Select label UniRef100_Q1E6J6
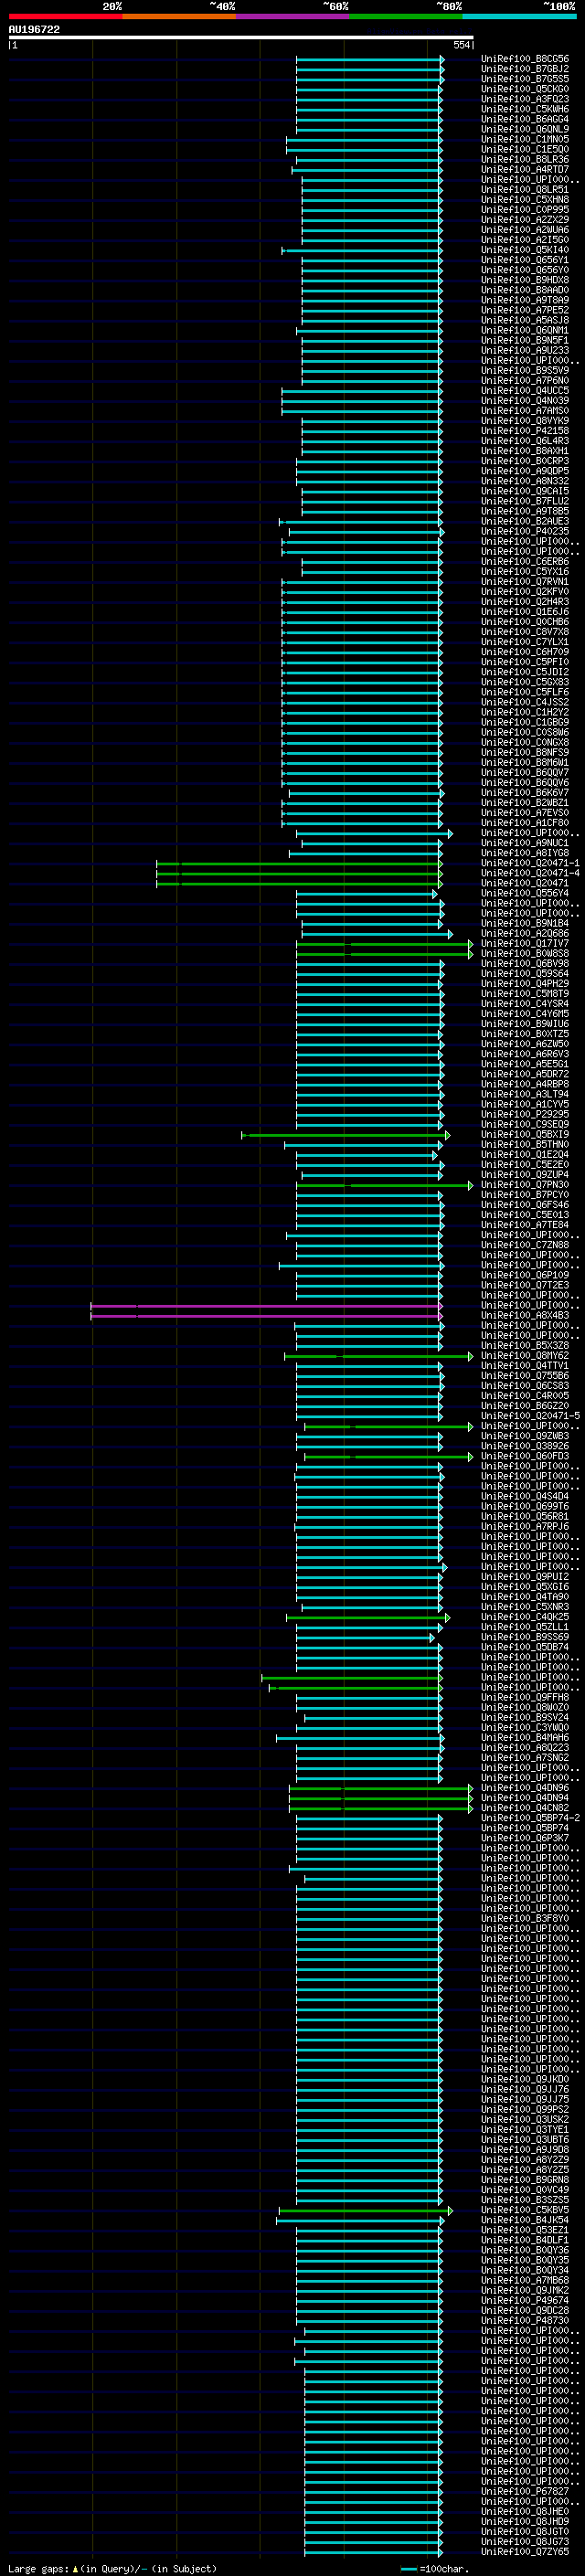The image size is (585, 2576). (x=524, y=611)
